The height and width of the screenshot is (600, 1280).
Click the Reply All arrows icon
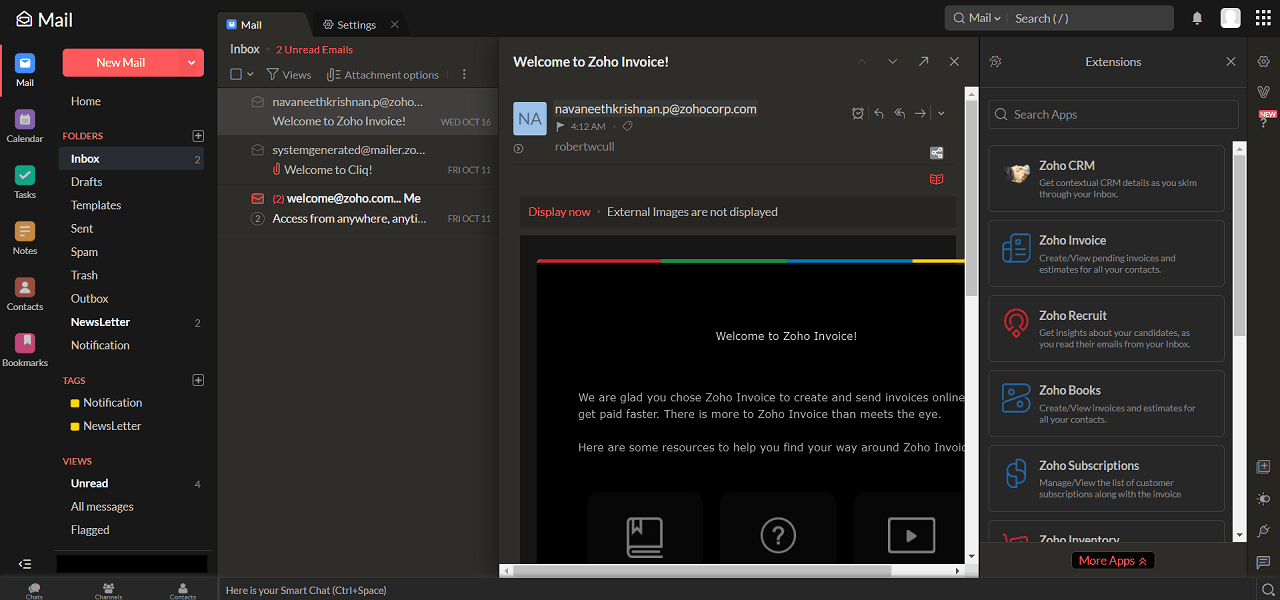900,113
